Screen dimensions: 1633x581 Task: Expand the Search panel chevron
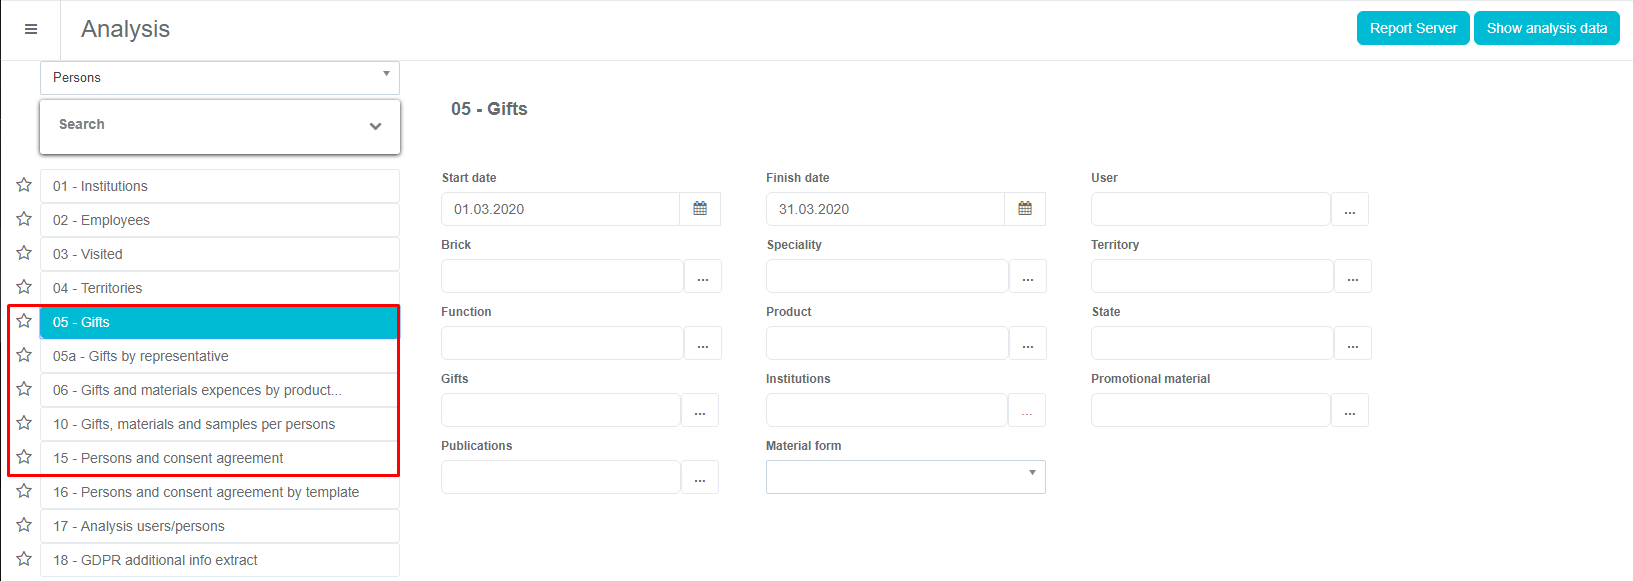375,126
